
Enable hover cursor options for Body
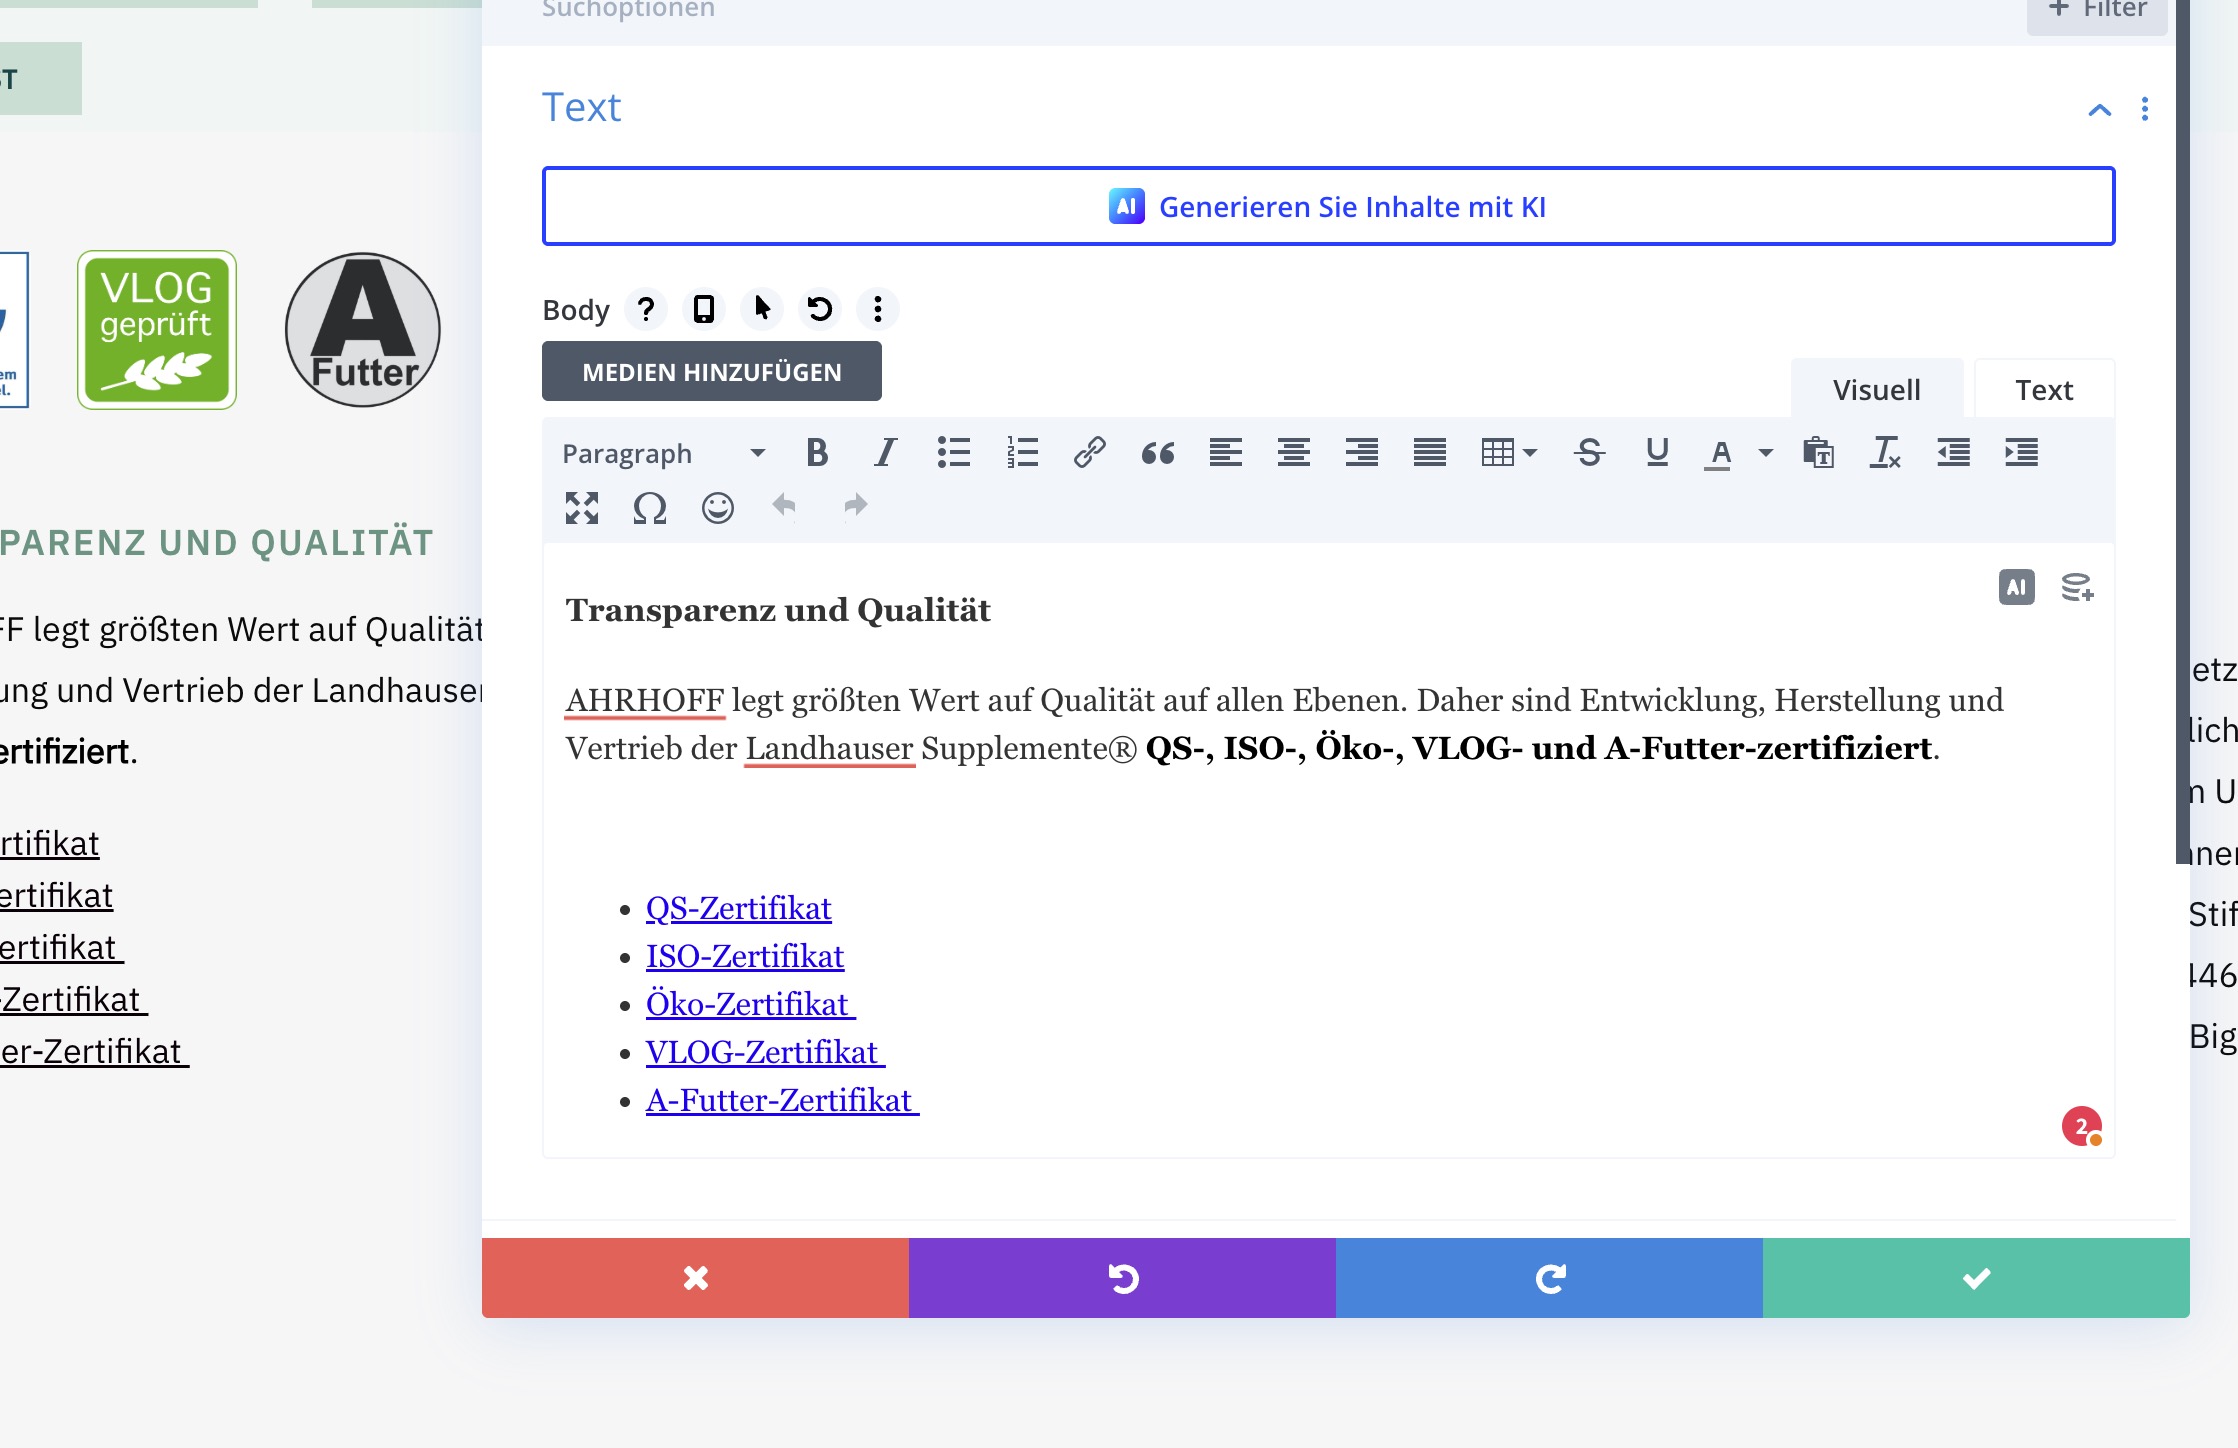tap(762, 309)
